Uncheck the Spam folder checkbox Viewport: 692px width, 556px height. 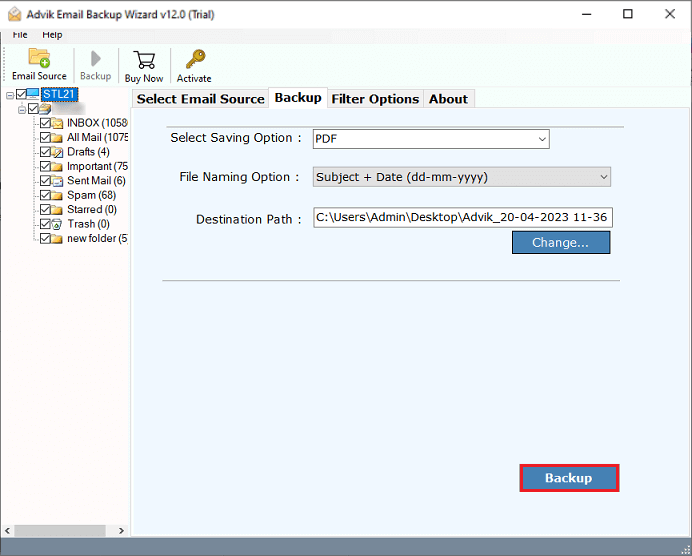45,195
